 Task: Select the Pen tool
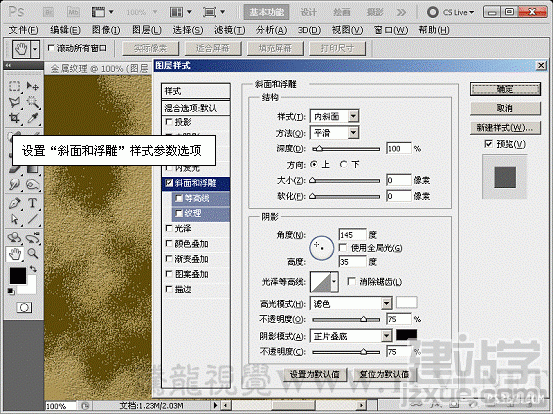point(14,203)
